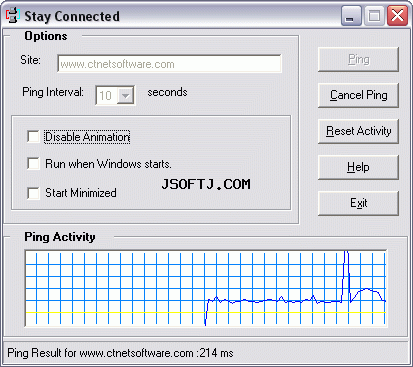Image resolution: width=413 pixels, height=367 pixels.
Task: Check the Start Minimized option
Action: point(33,193)
